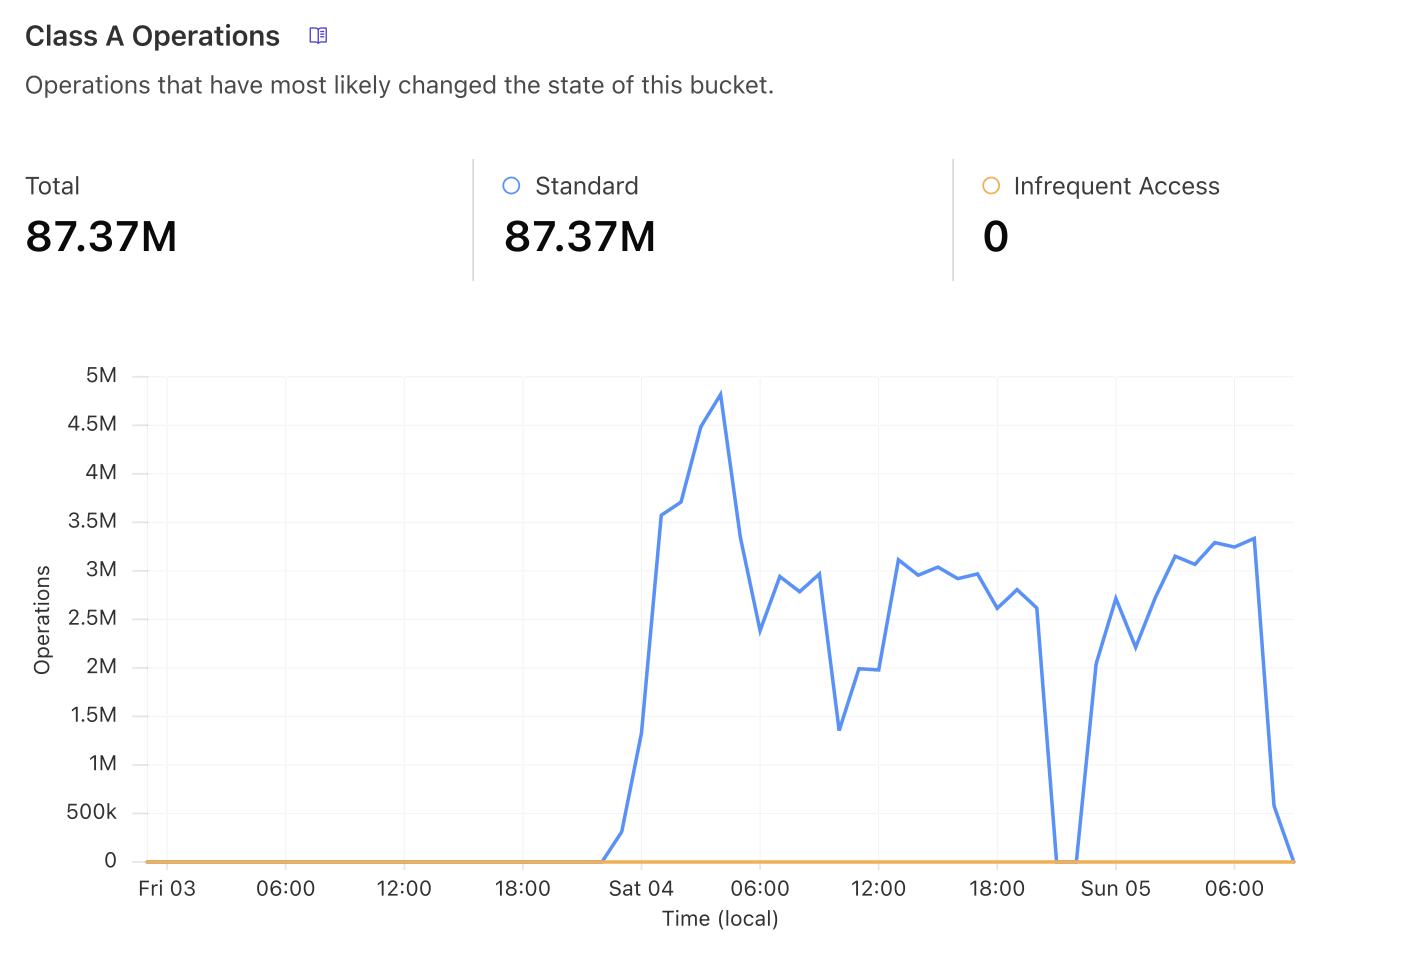Click the 500k y-axis tick label
The height and width of the screenshot is (956, 1425).
[x=91, y=812]
